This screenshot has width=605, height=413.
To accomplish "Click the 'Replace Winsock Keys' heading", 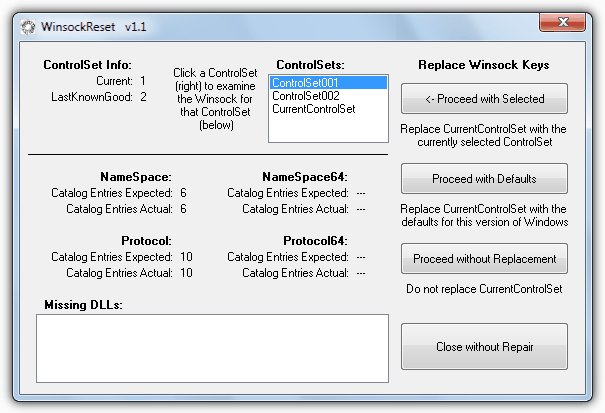I will [x=484, y=65].
